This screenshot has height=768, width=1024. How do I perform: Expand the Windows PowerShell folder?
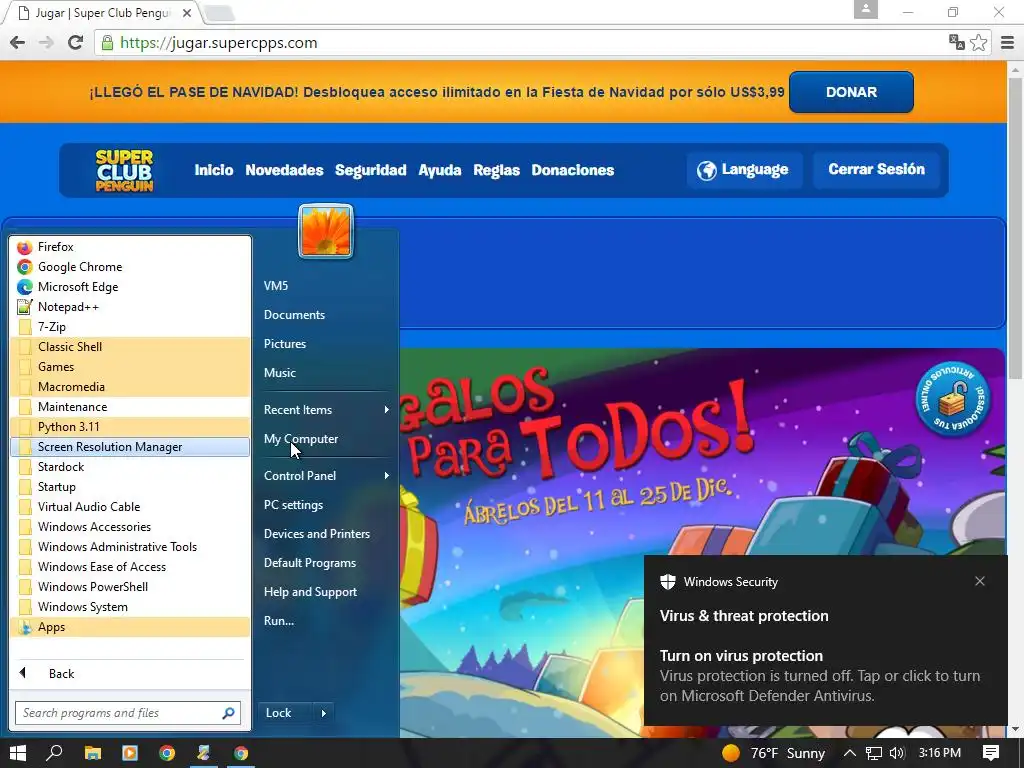click(130, 587)
